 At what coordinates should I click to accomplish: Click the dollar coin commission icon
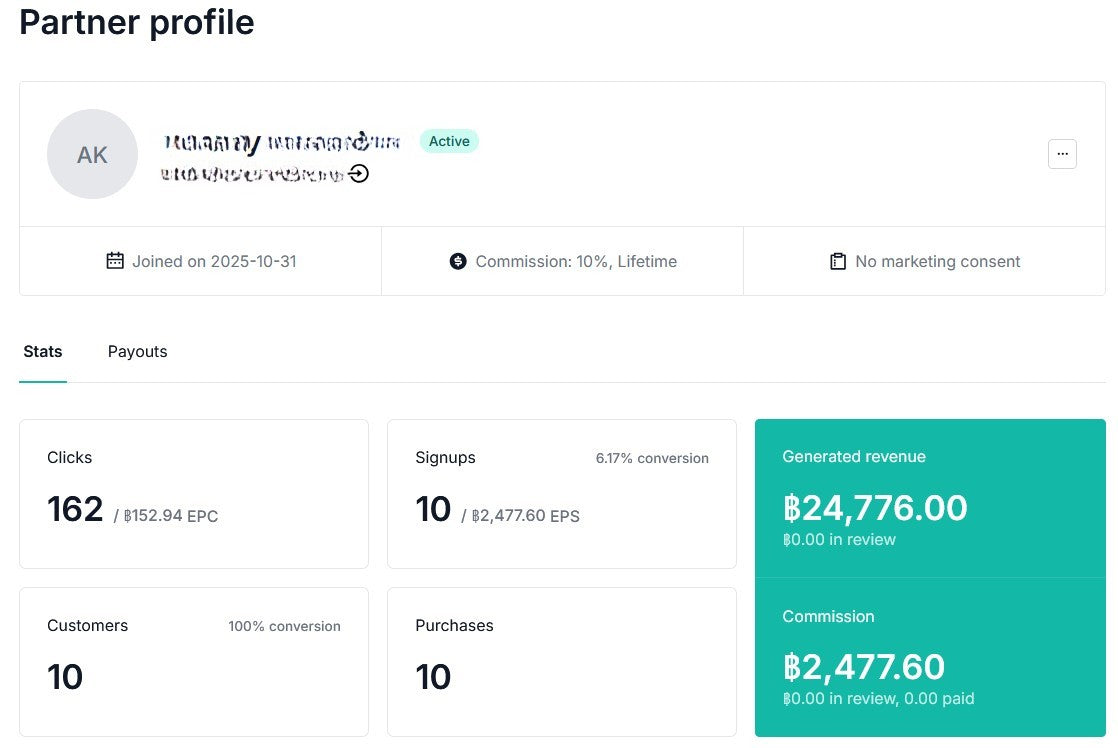click(458, 261)
